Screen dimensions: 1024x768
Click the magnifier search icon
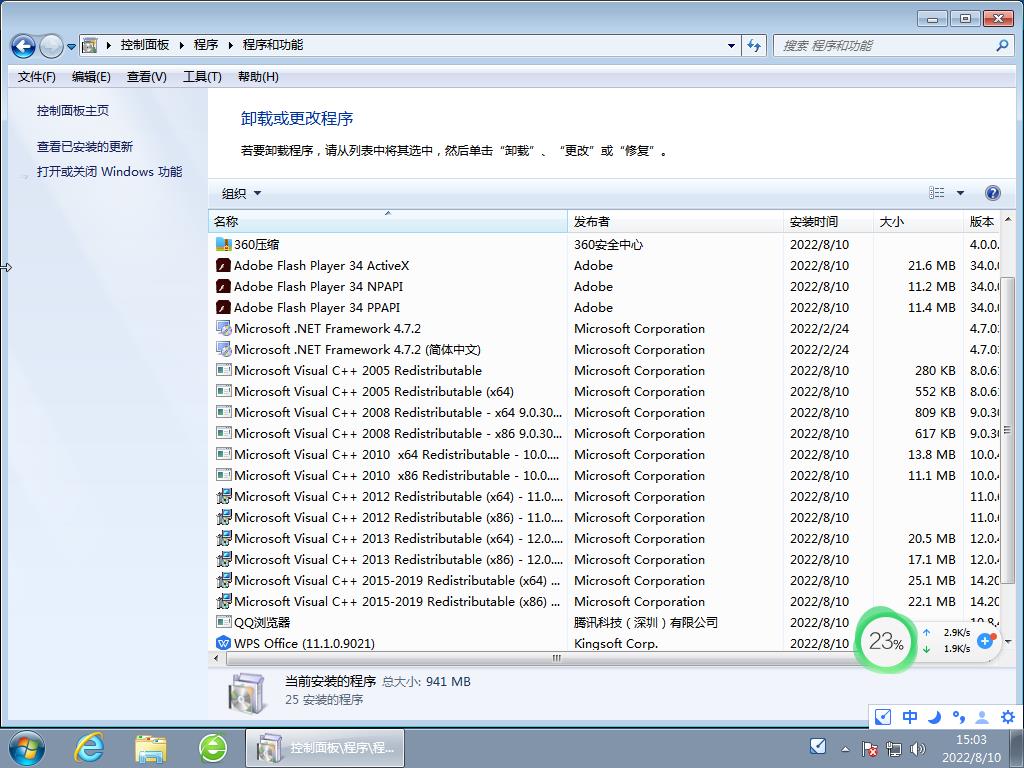point(1002,46)
